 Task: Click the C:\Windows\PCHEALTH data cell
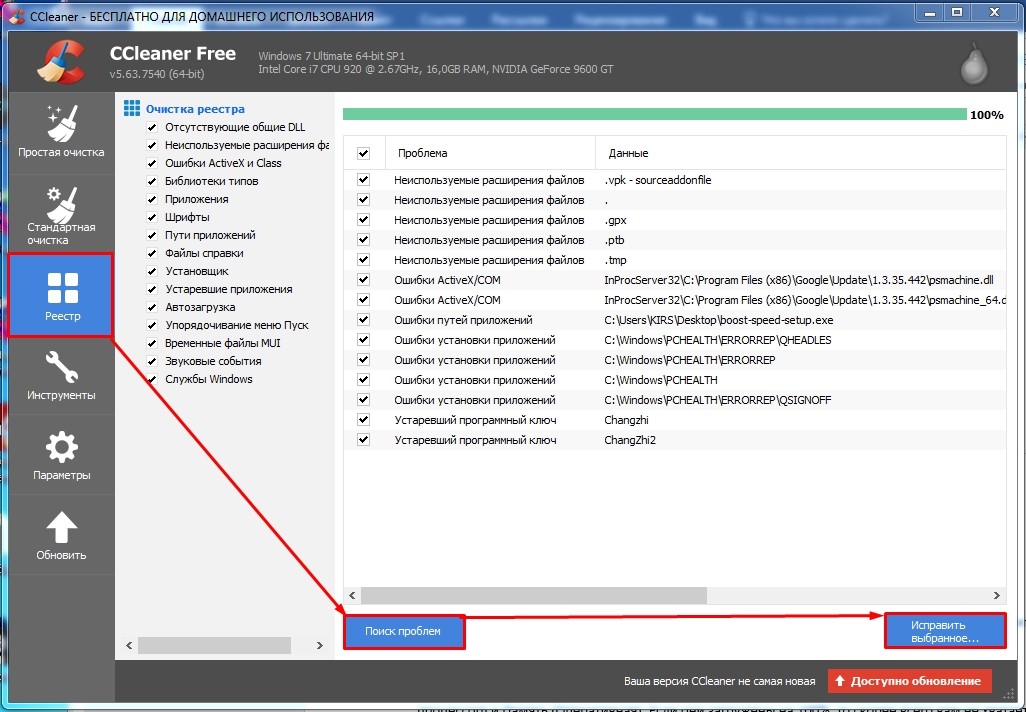click(x=661, y=380)
